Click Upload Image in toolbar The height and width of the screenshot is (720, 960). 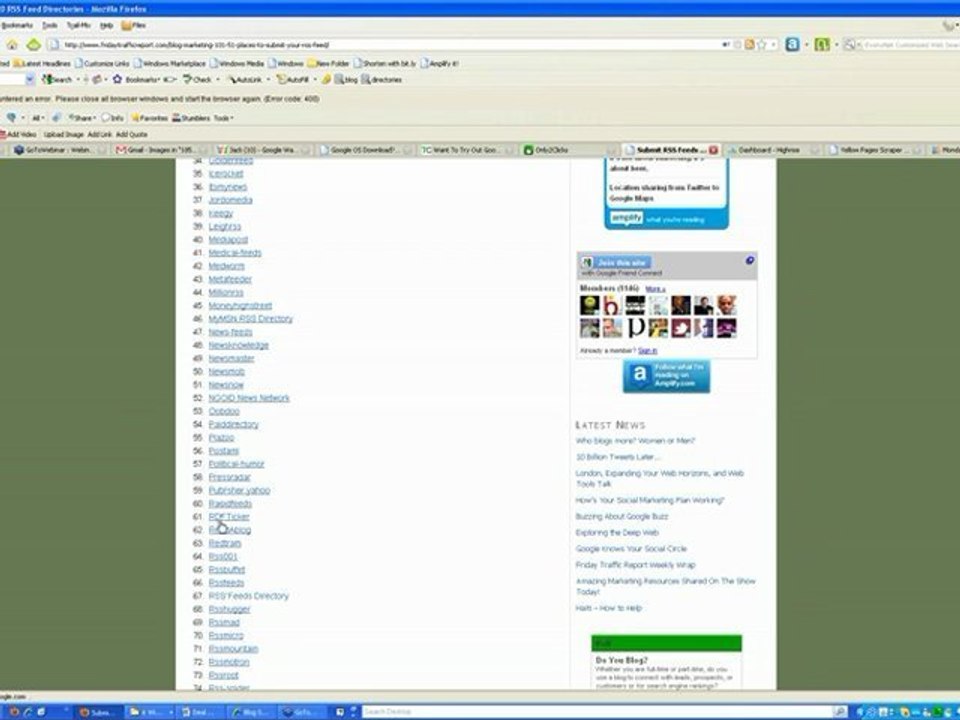tap(64, 135)
